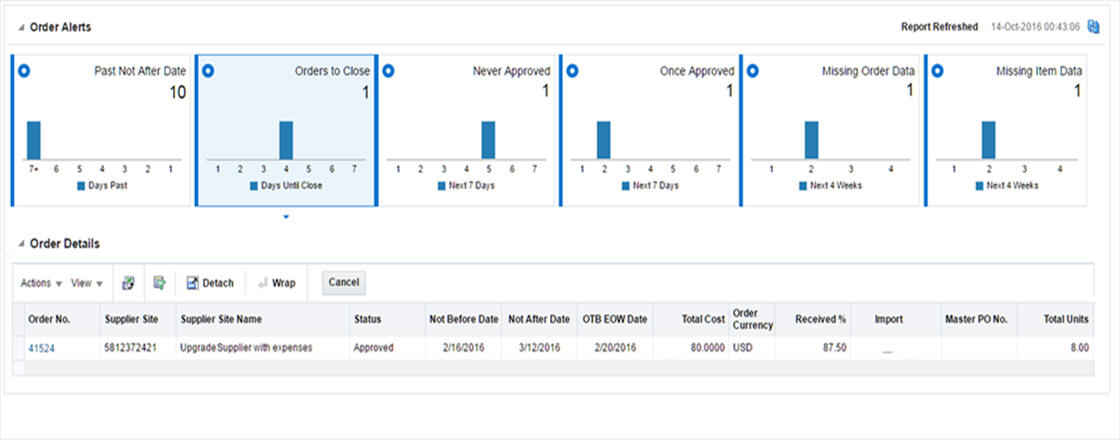
Task: Select the Orders to Close radio circle
Action: pos(209,71)
